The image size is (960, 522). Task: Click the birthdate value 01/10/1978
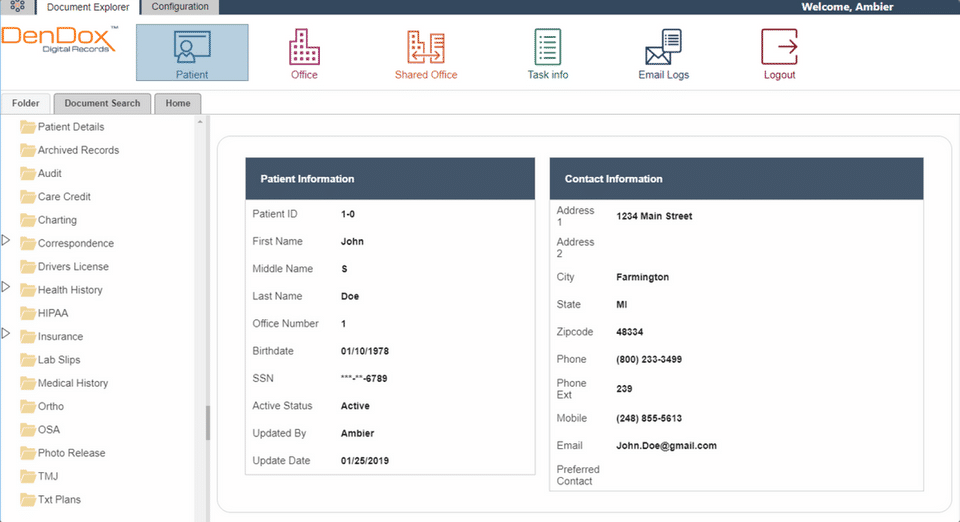click(x=365, y=351)
